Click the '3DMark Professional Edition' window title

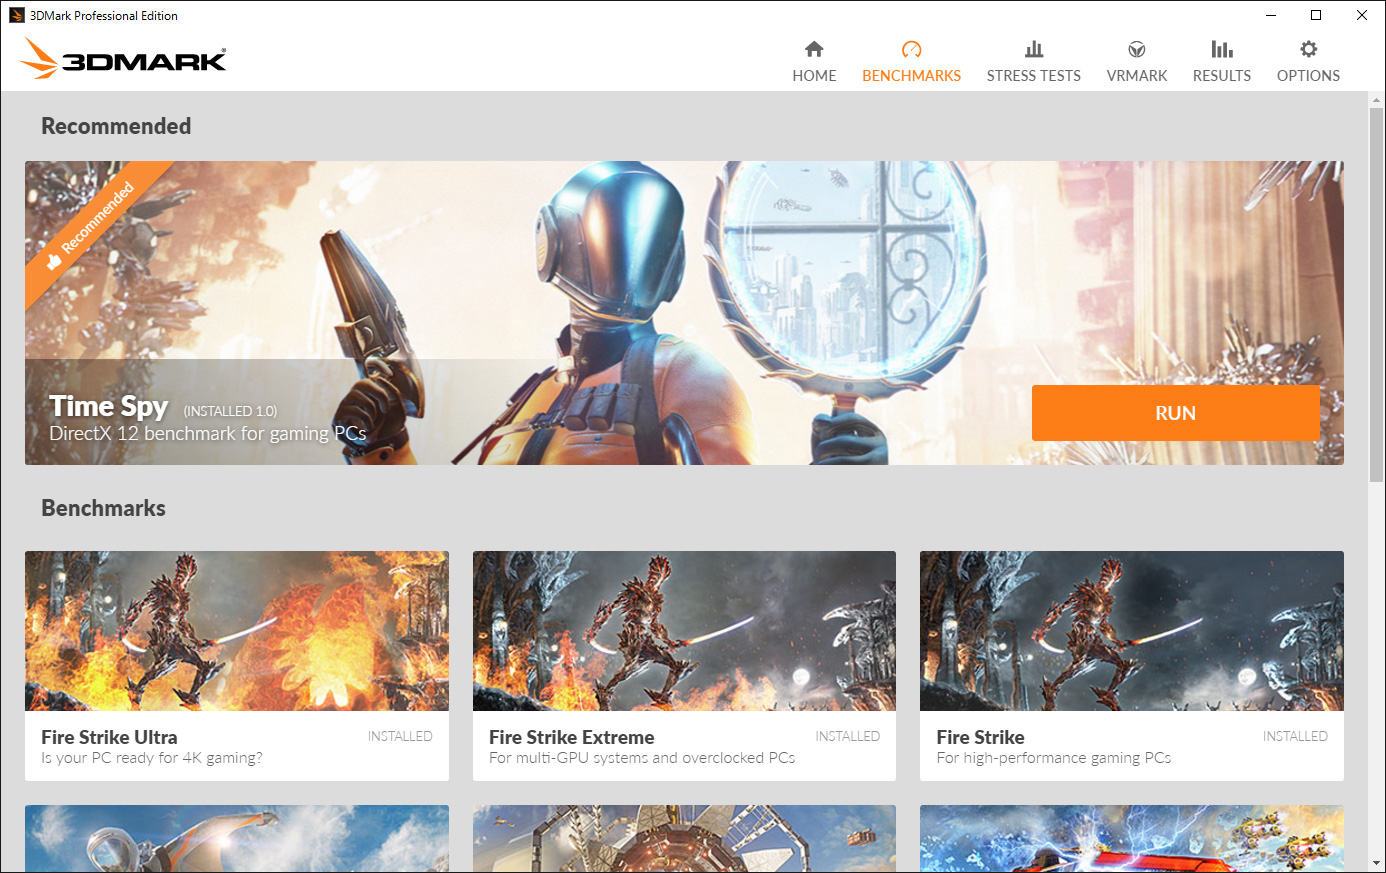pos(104,16)
